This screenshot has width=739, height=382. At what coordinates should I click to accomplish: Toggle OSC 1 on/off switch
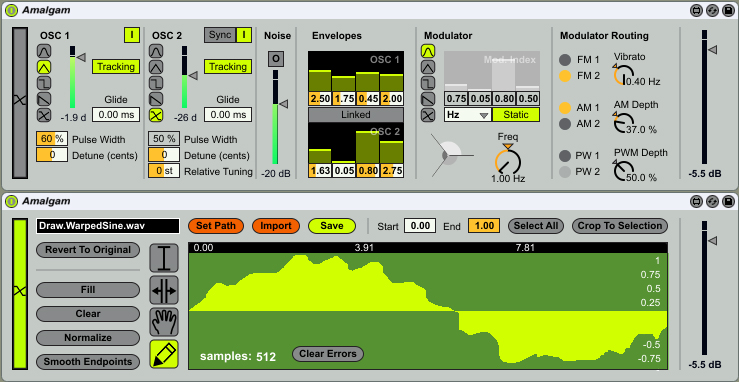132,35
